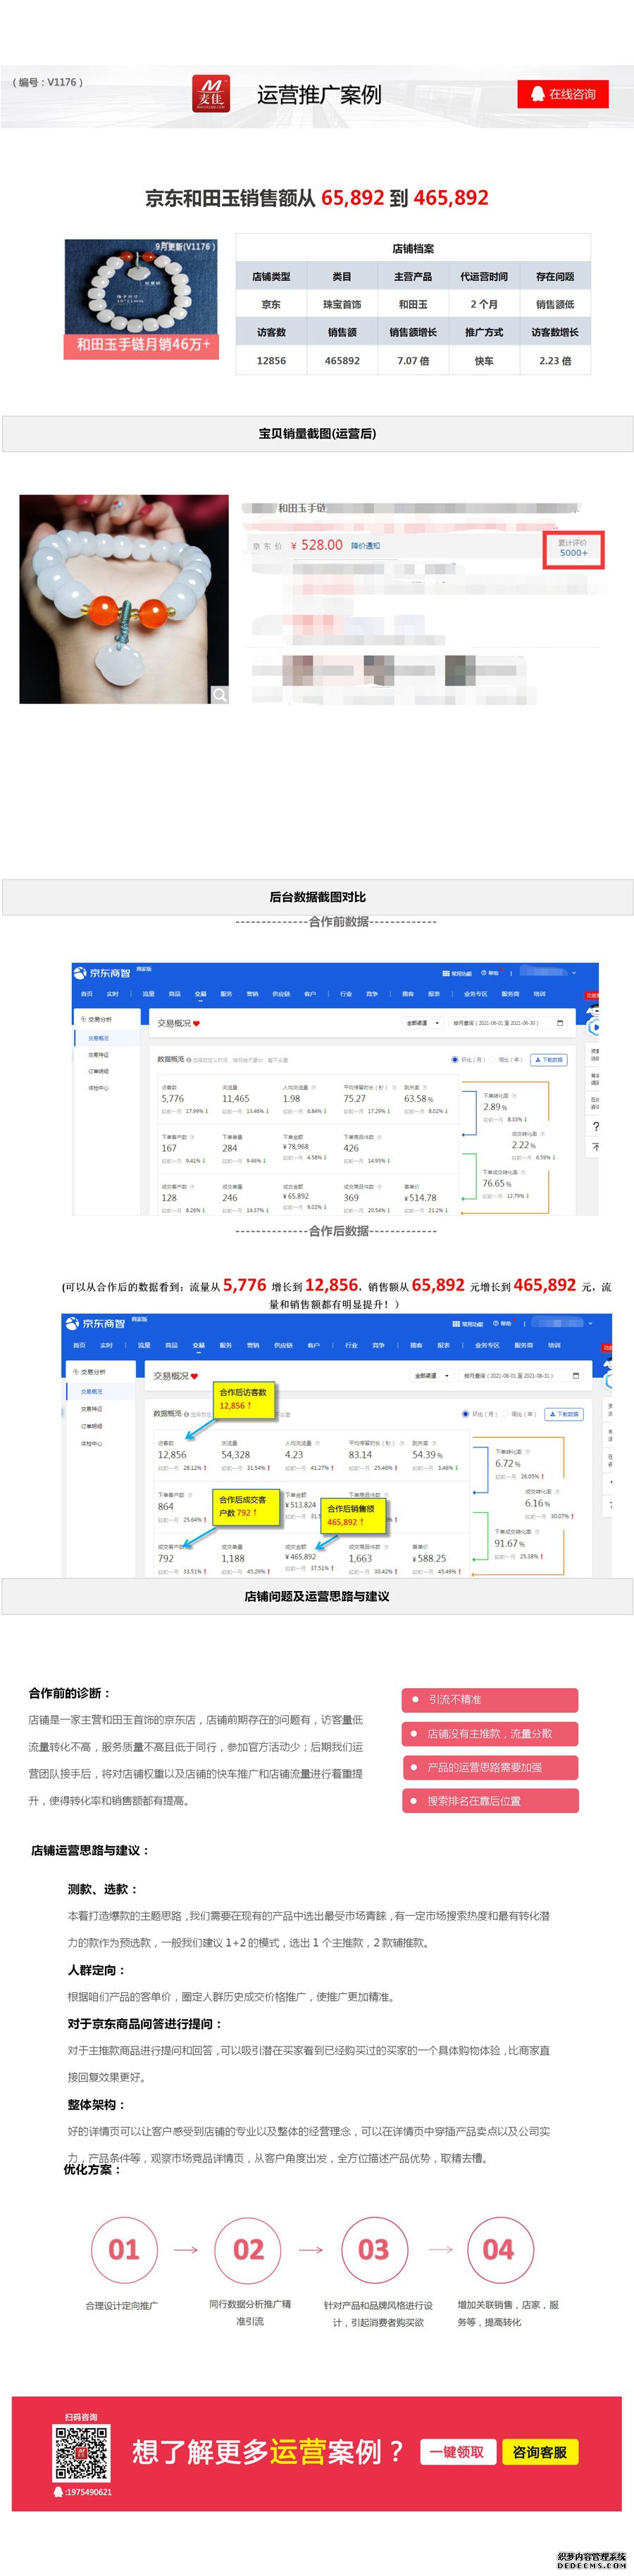Click the 京东商智 logo in the 合作前 screenshot
Image resolution: width=634 pixels, height=2576 pixels.
[102, 972]
